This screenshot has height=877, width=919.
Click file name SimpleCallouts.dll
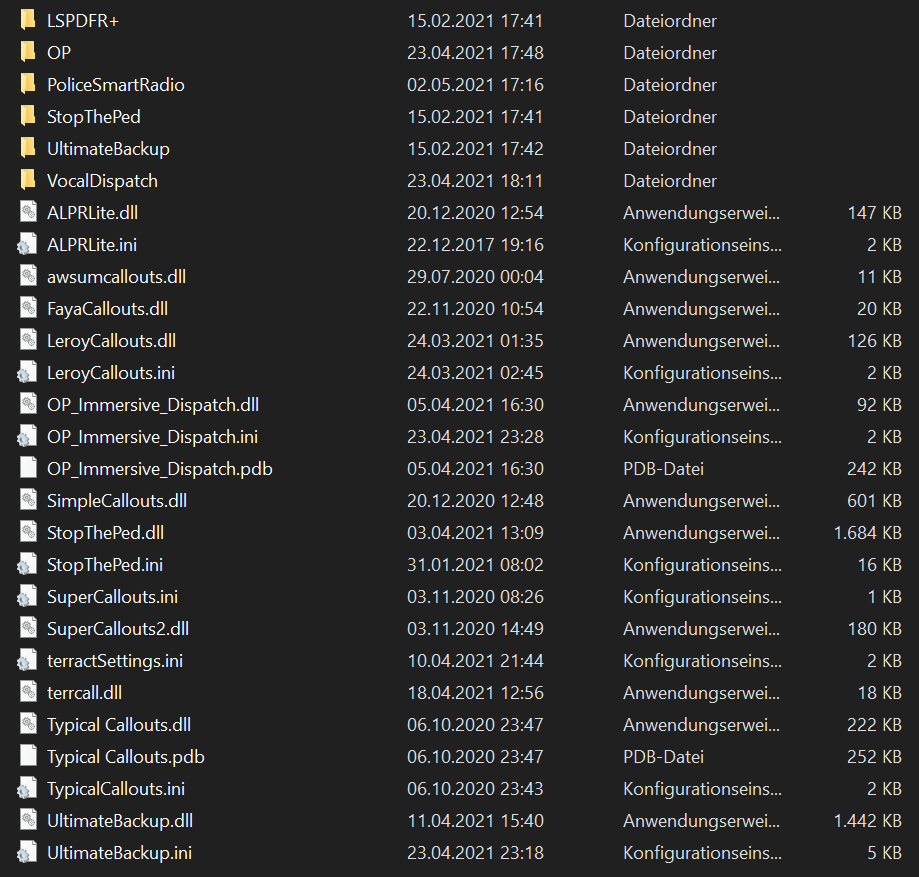click(x=117, y=501)
